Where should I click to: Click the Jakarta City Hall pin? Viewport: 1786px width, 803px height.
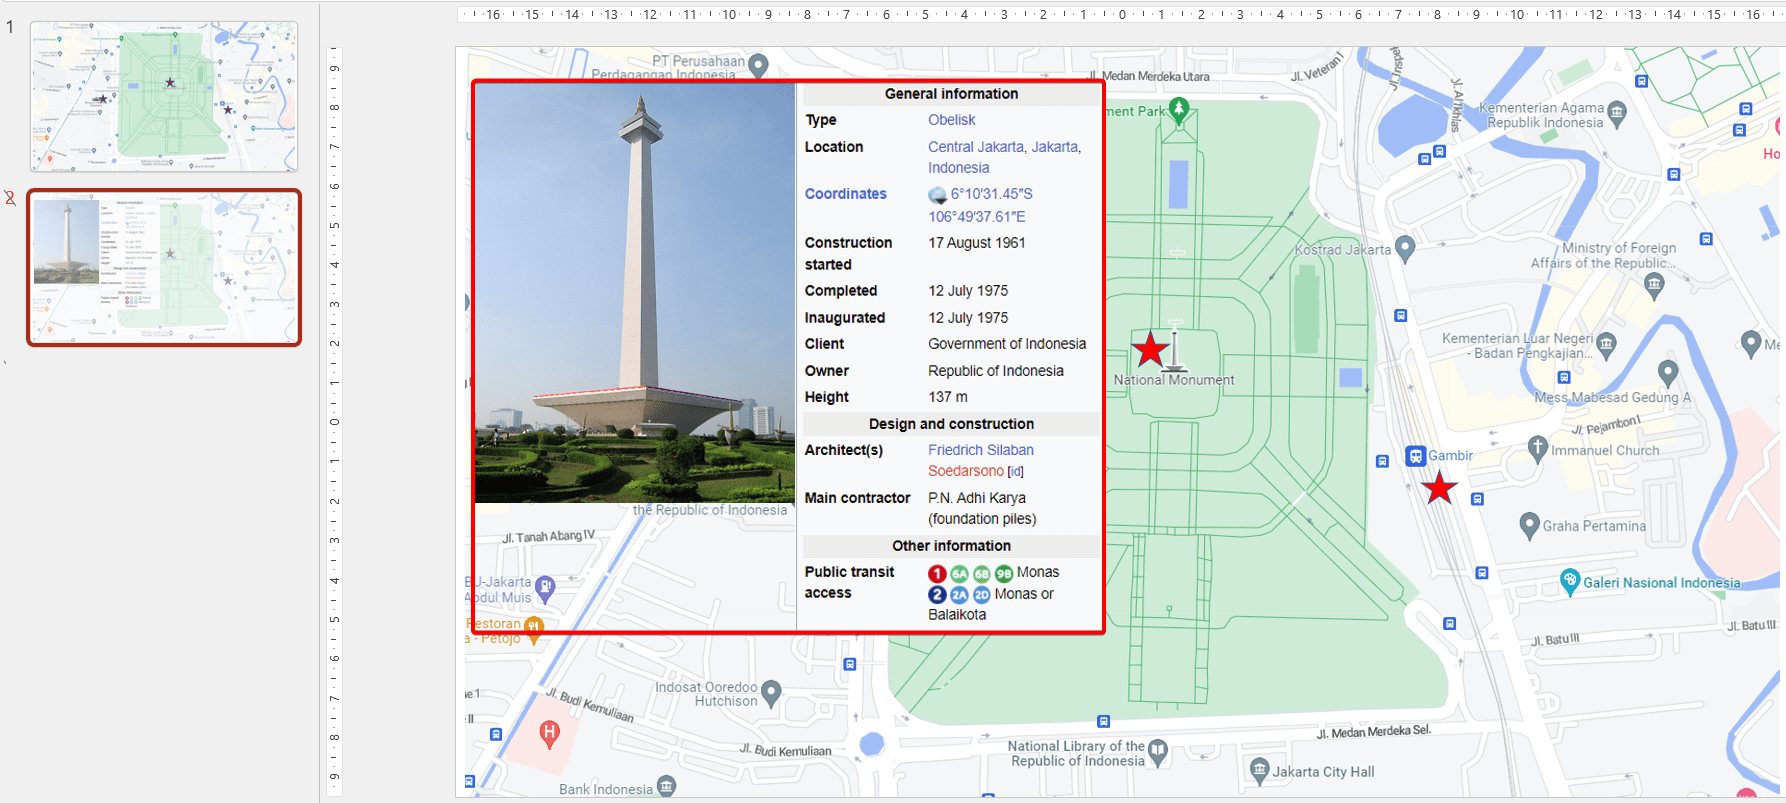(x=1260, y=770)
